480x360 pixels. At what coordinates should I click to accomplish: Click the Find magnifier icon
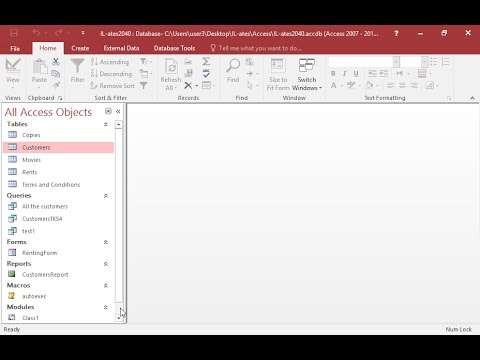(x=233, y=66)
